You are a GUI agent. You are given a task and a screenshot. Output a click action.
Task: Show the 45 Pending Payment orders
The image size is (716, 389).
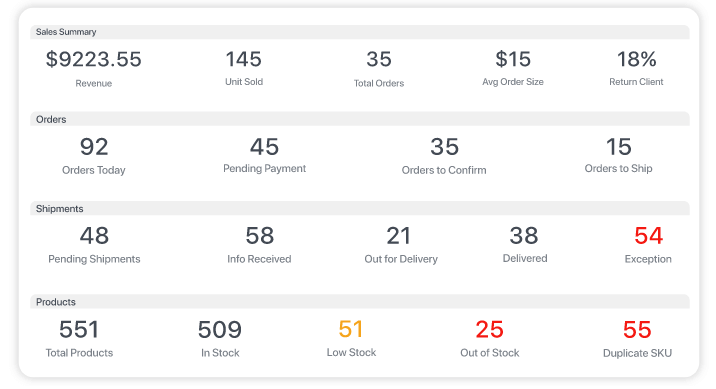tap(264, 155)
